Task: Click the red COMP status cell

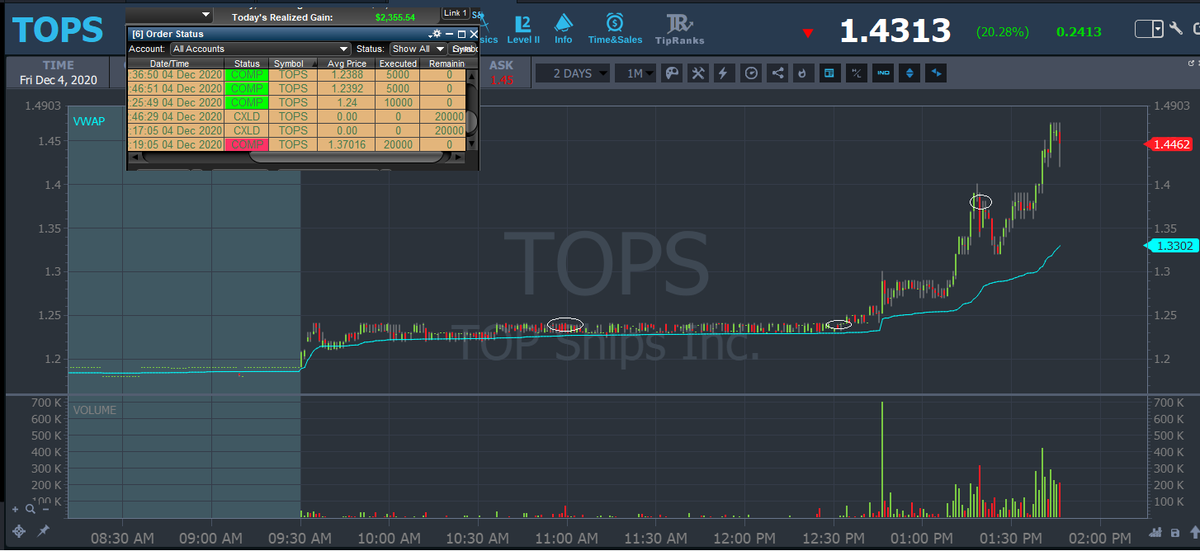Action: click(x=246, y=144)
